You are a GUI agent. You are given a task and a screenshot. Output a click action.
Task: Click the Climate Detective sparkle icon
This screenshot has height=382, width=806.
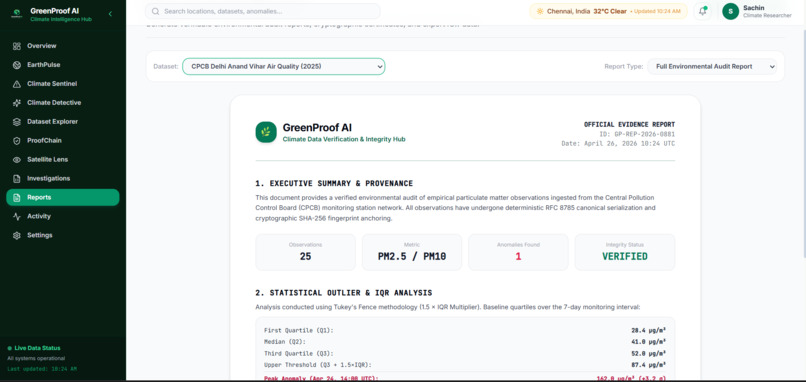17,103
